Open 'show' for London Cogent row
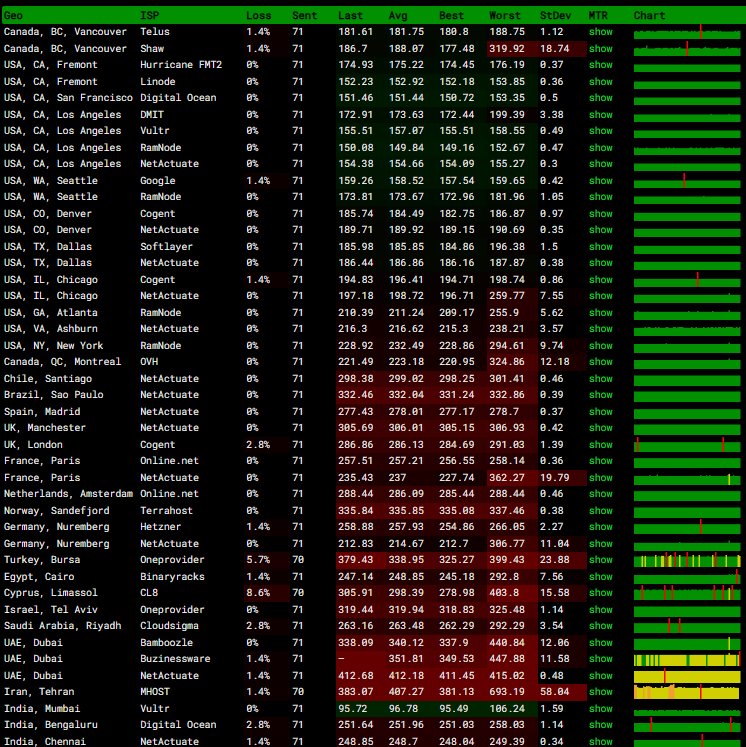The width and height of the screenshot is (746, 747). point(600,444)
